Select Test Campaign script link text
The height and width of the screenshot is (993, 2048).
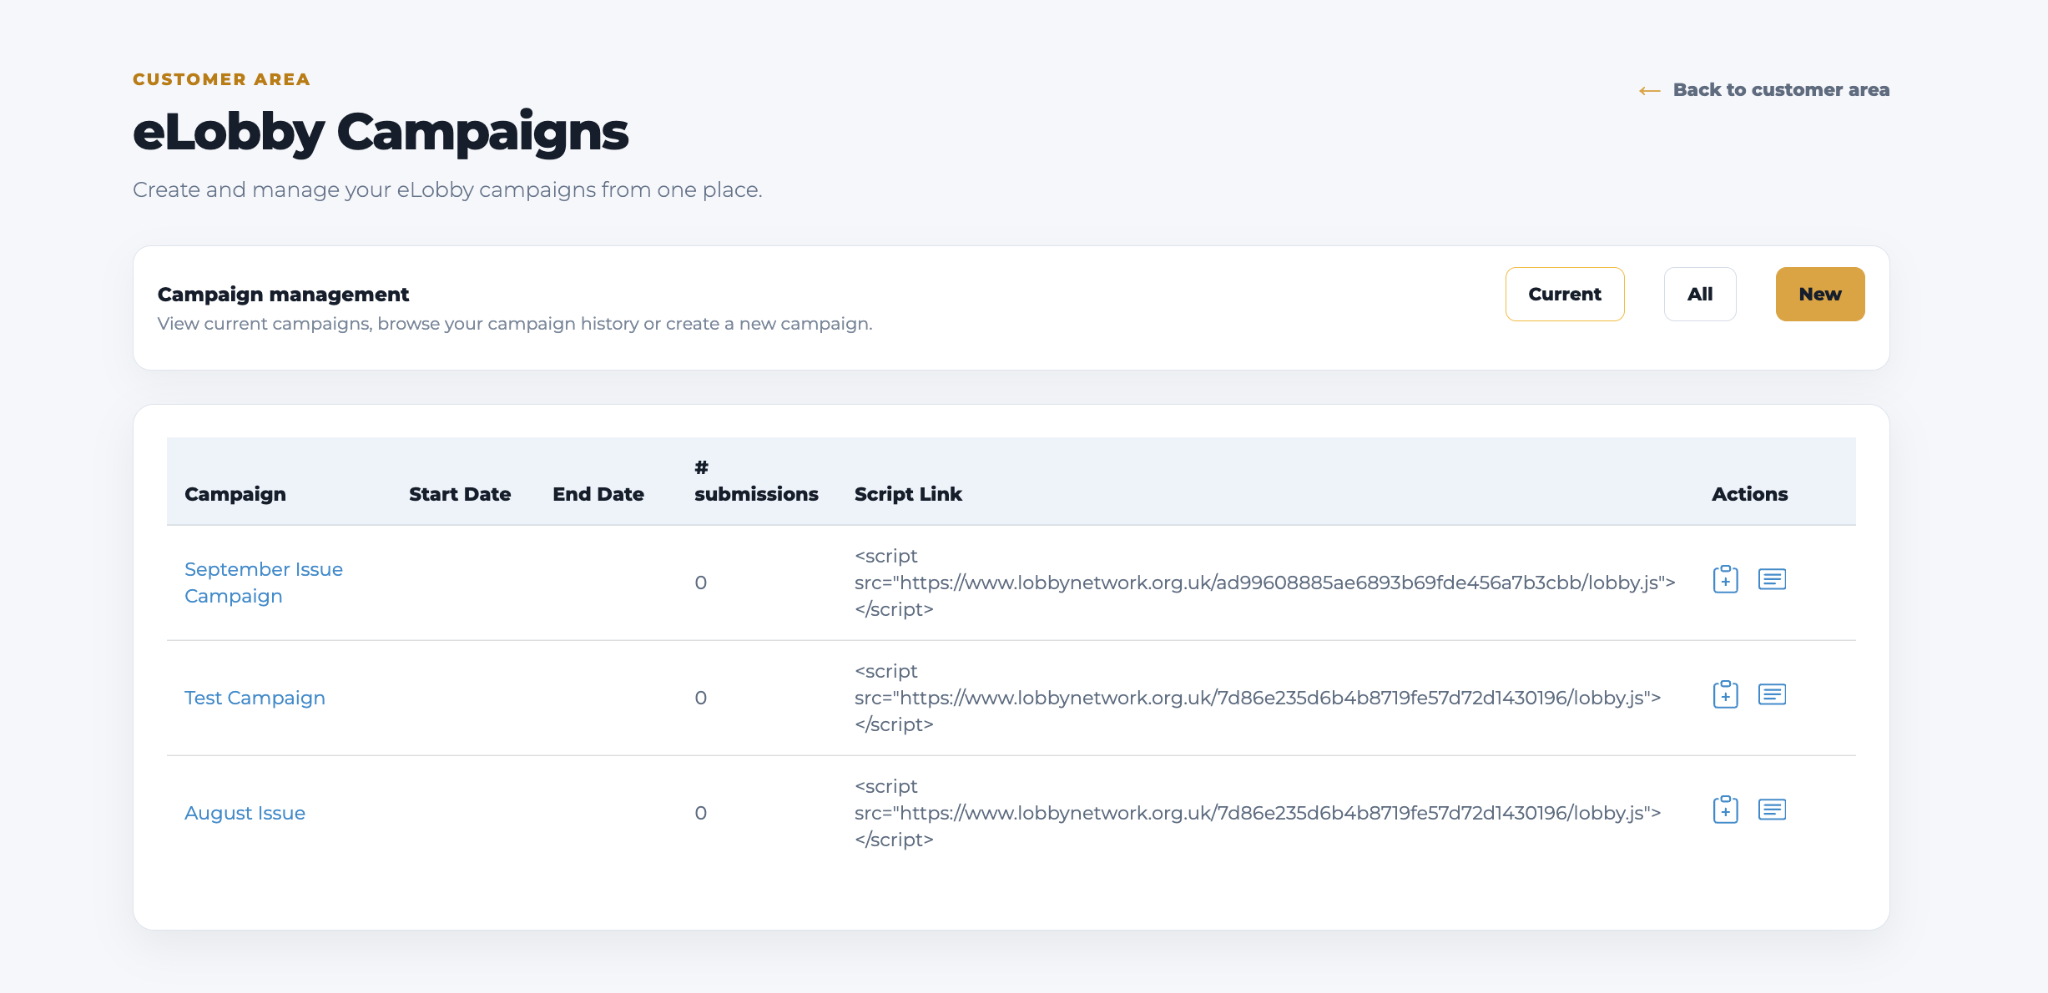tap(1258, 698)
